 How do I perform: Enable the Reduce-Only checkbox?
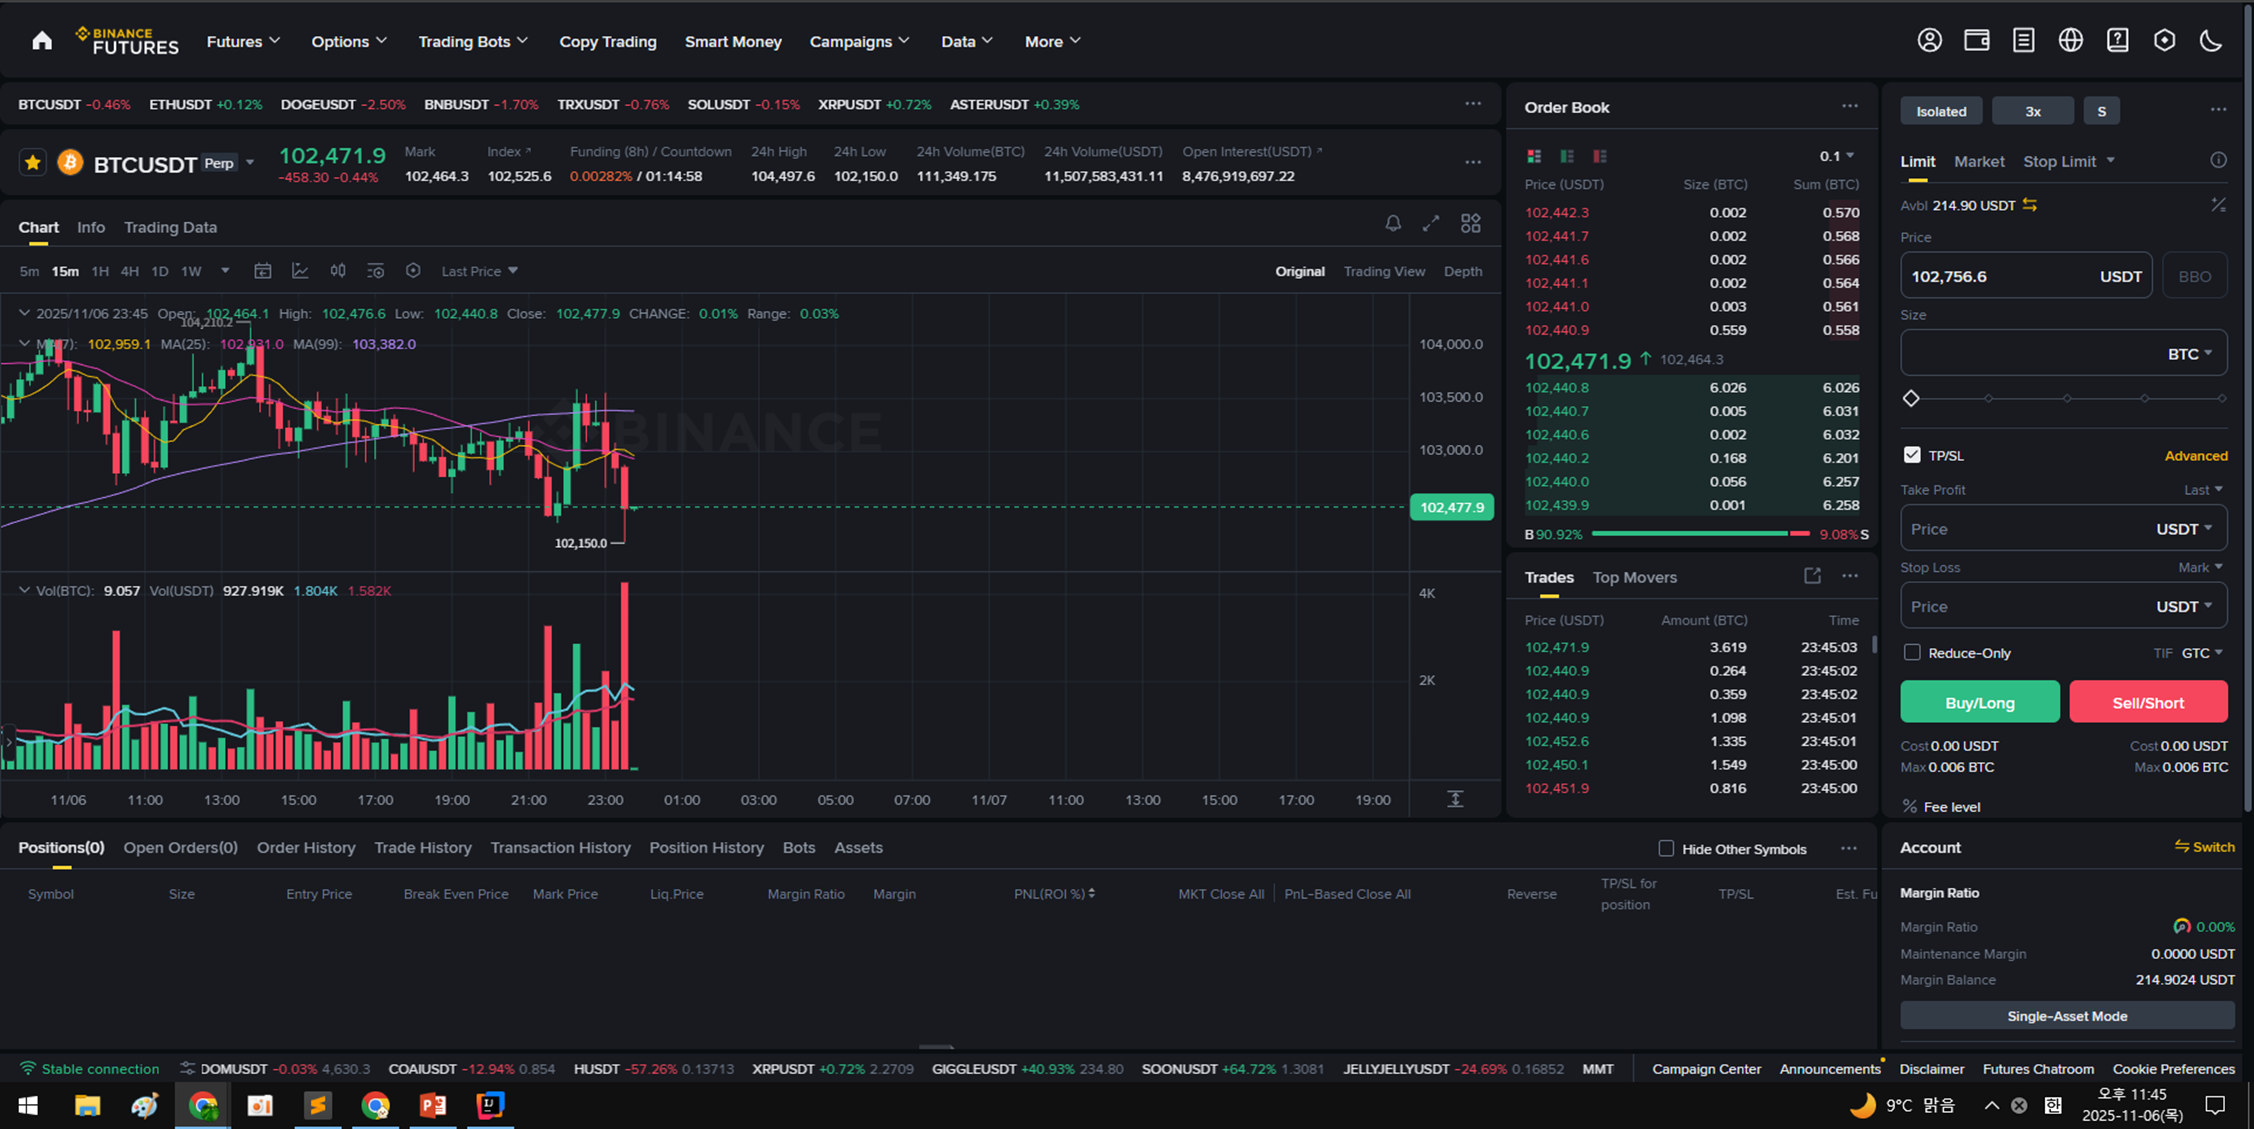click(x=1912, y=653)
